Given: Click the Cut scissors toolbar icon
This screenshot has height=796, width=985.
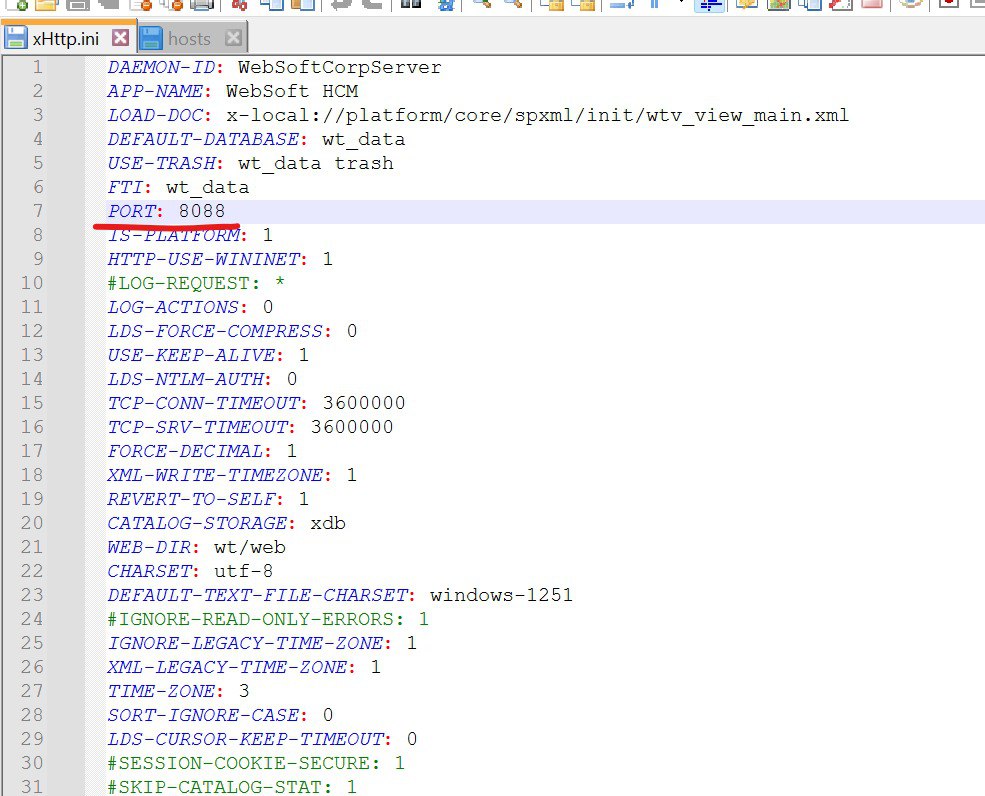Looking at the screenshot, I should 239,4.
